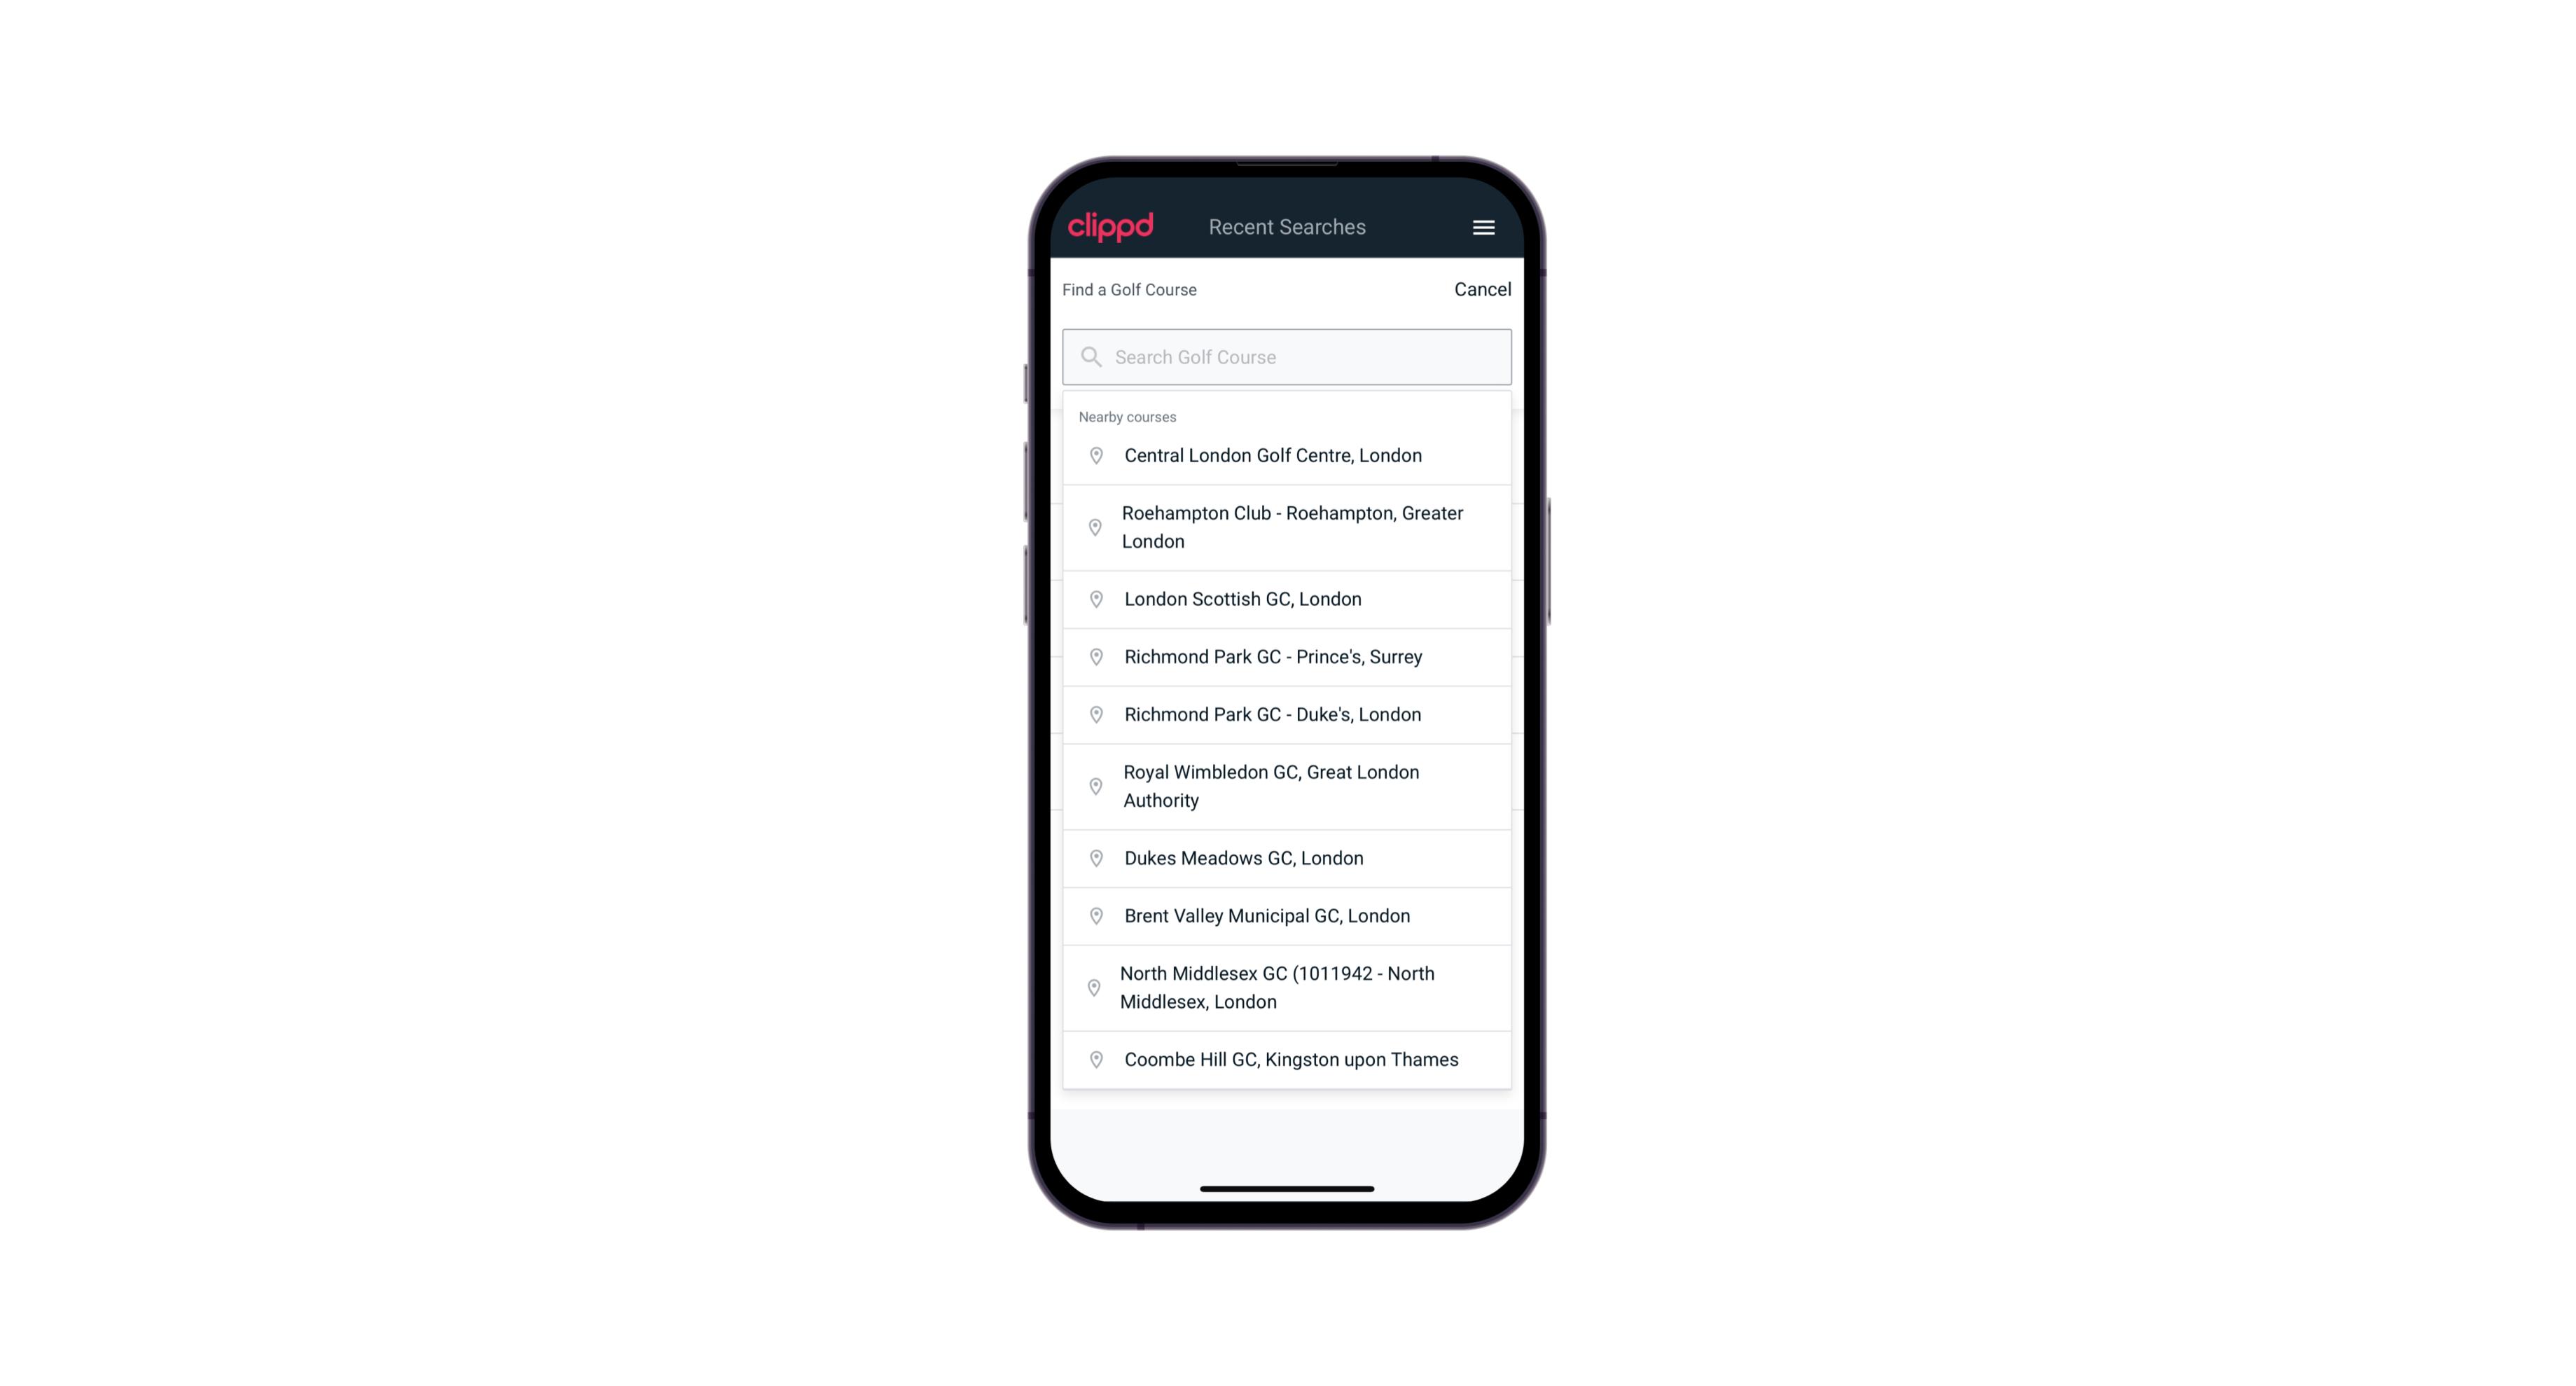Select North Middlesex GC 1011942 London
This screenshot has width=2576, height=1386.
click(1288, 987)
